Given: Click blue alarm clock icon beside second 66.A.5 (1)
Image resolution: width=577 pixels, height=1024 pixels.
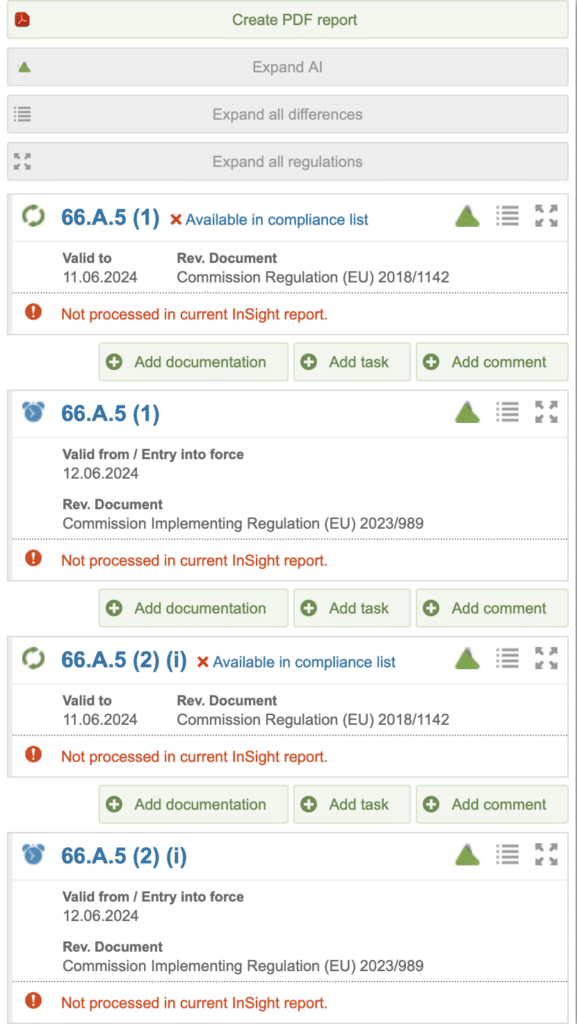Looking at the screenshot, I should tap(33, 411).
